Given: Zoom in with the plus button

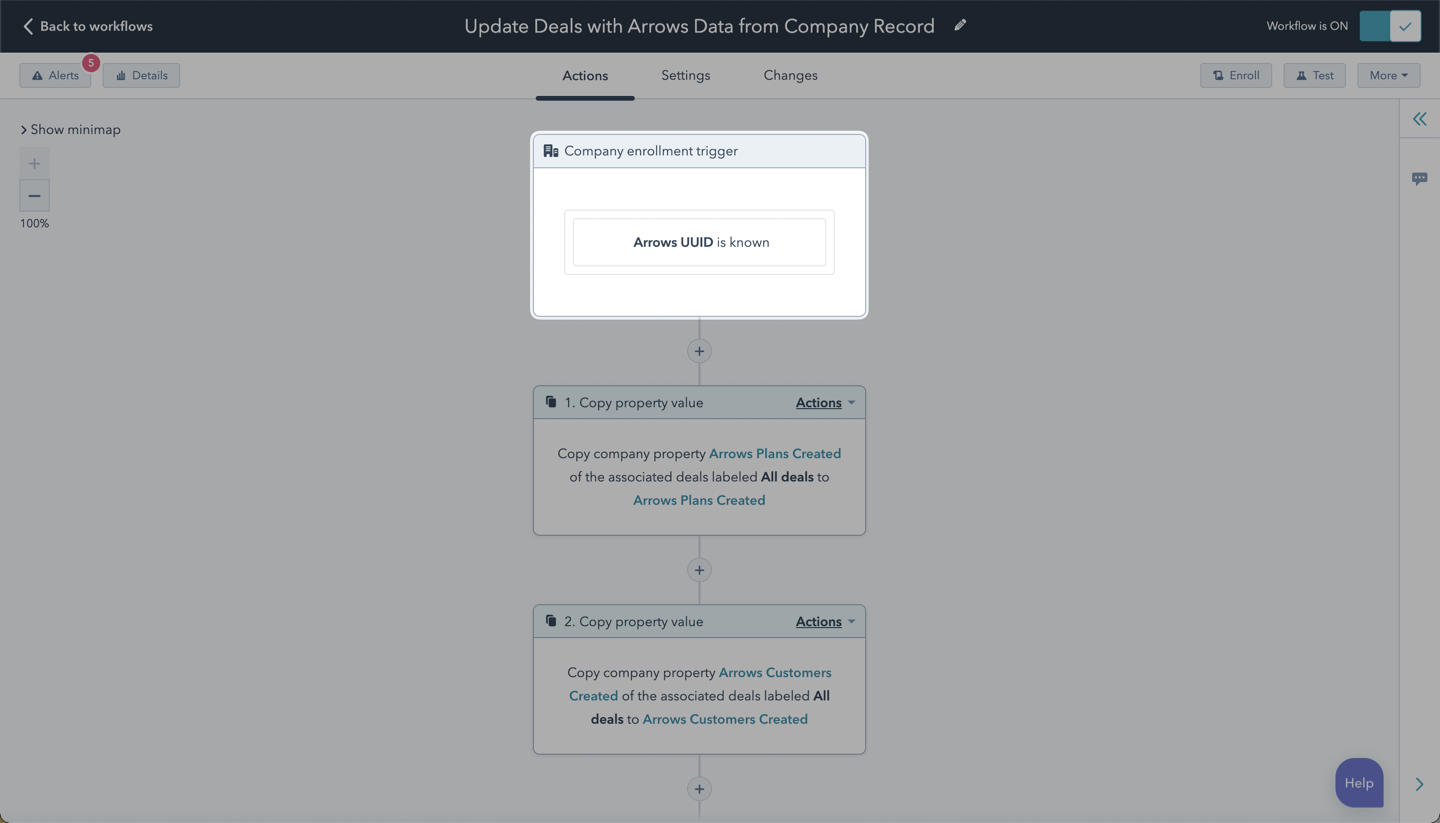Looking at the screenshot, I should click(x=34, y=163).
